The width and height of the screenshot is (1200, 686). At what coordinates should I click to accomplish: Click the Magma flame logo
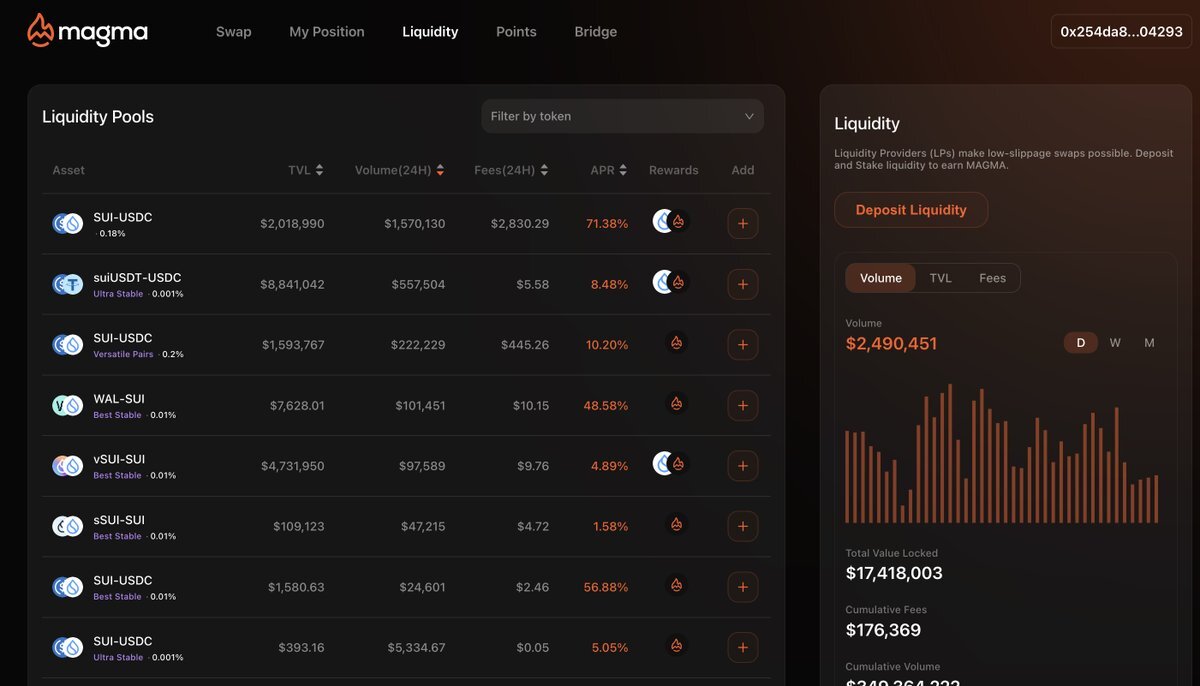pyautogui.click(x=41, y=31)
